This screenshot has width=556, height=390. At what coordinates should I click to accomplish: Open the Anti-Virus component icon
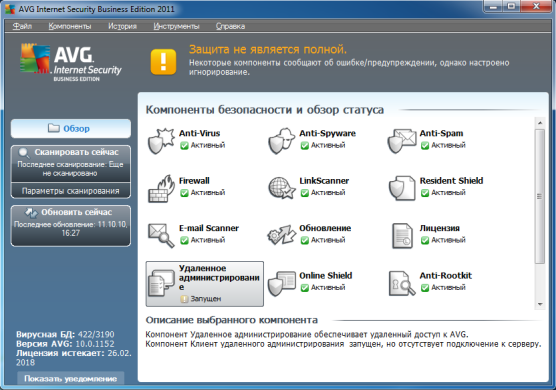click(161, 141)
